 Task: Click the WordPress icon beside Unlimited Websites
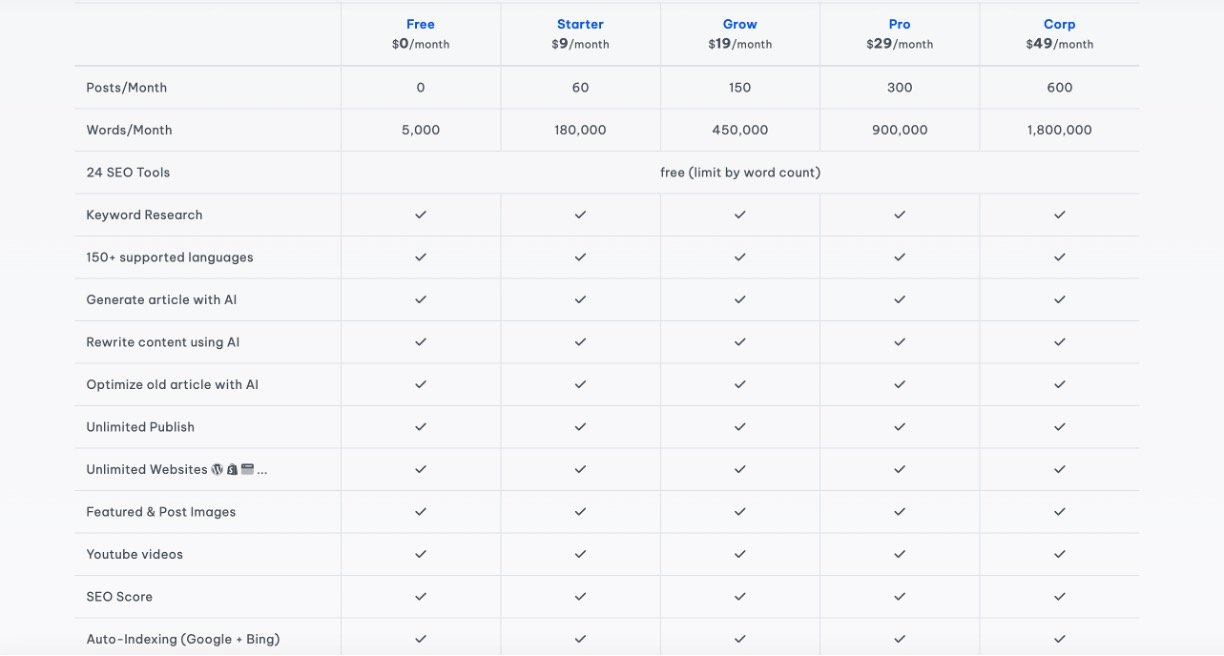coord(217,469)
